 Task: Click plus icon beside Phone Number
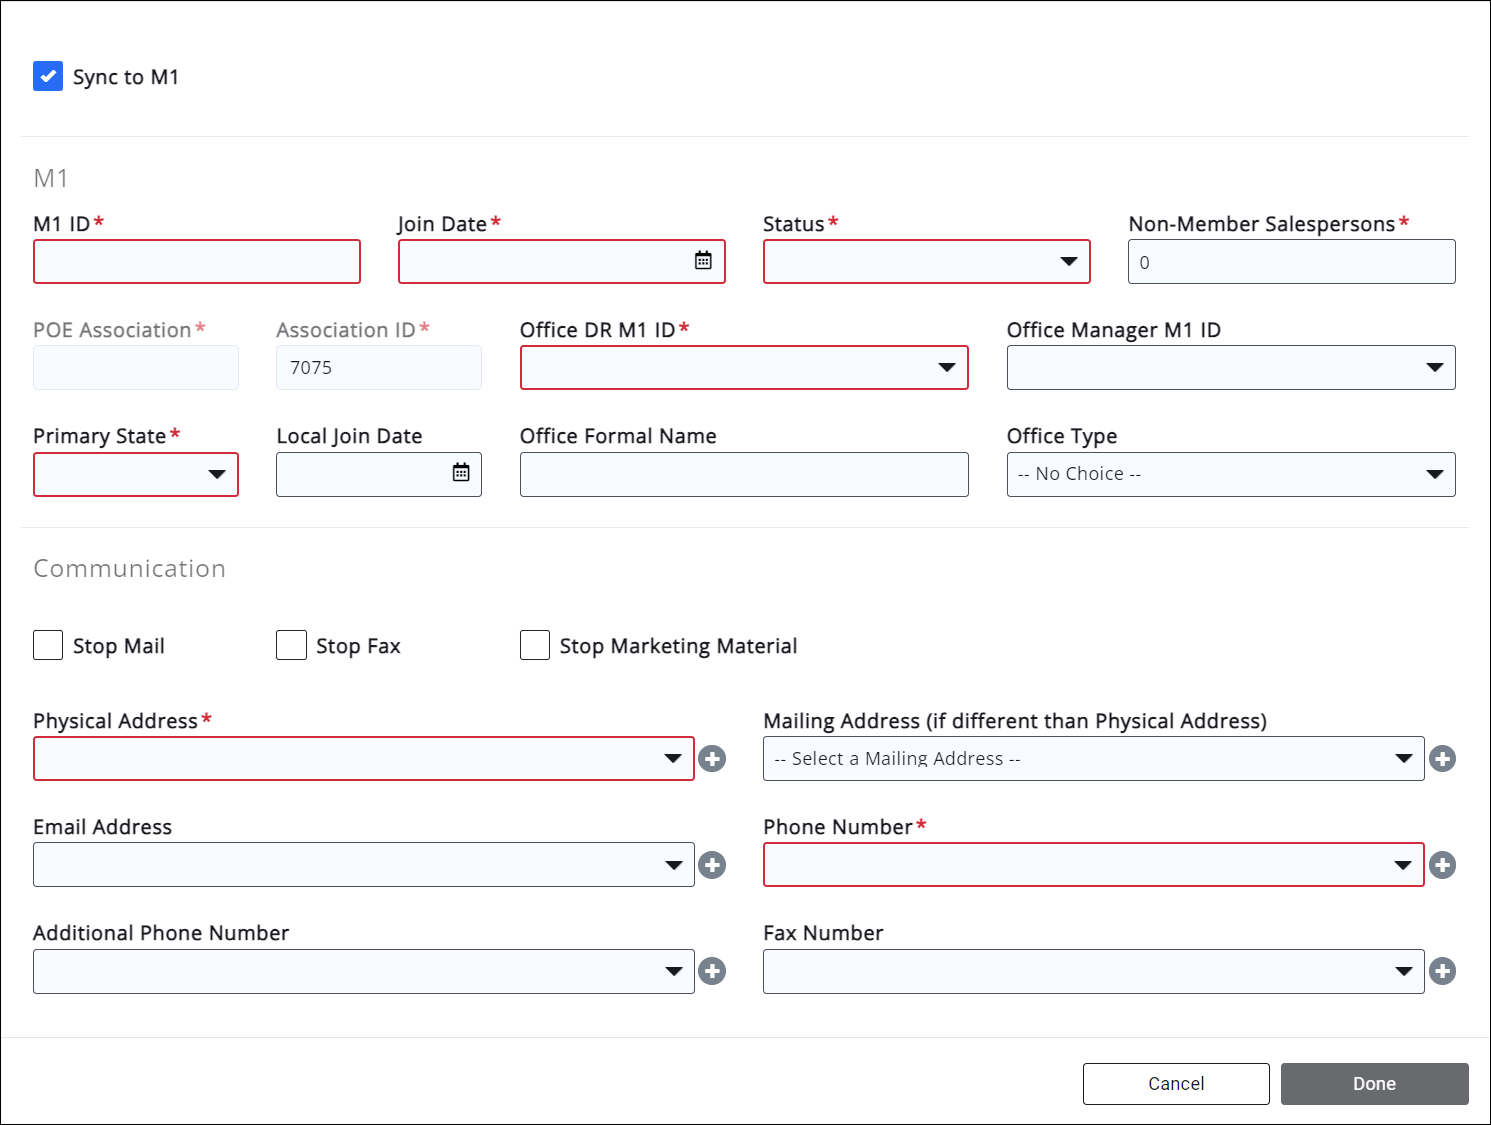pos(1442,865)
